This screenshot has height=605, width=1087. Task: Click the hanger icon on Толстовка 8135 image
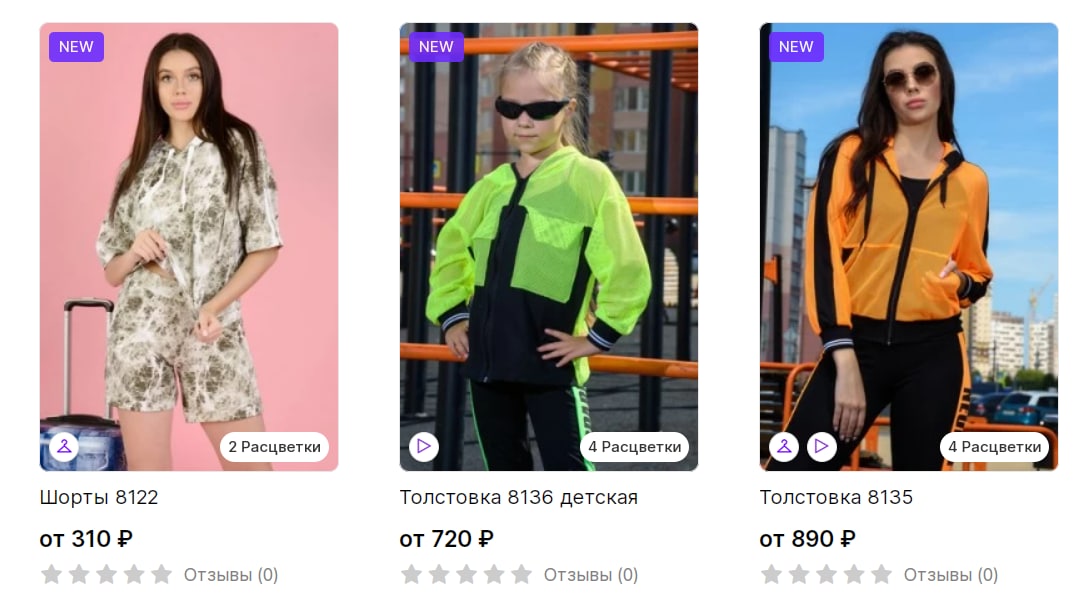(x=784, y=446)
